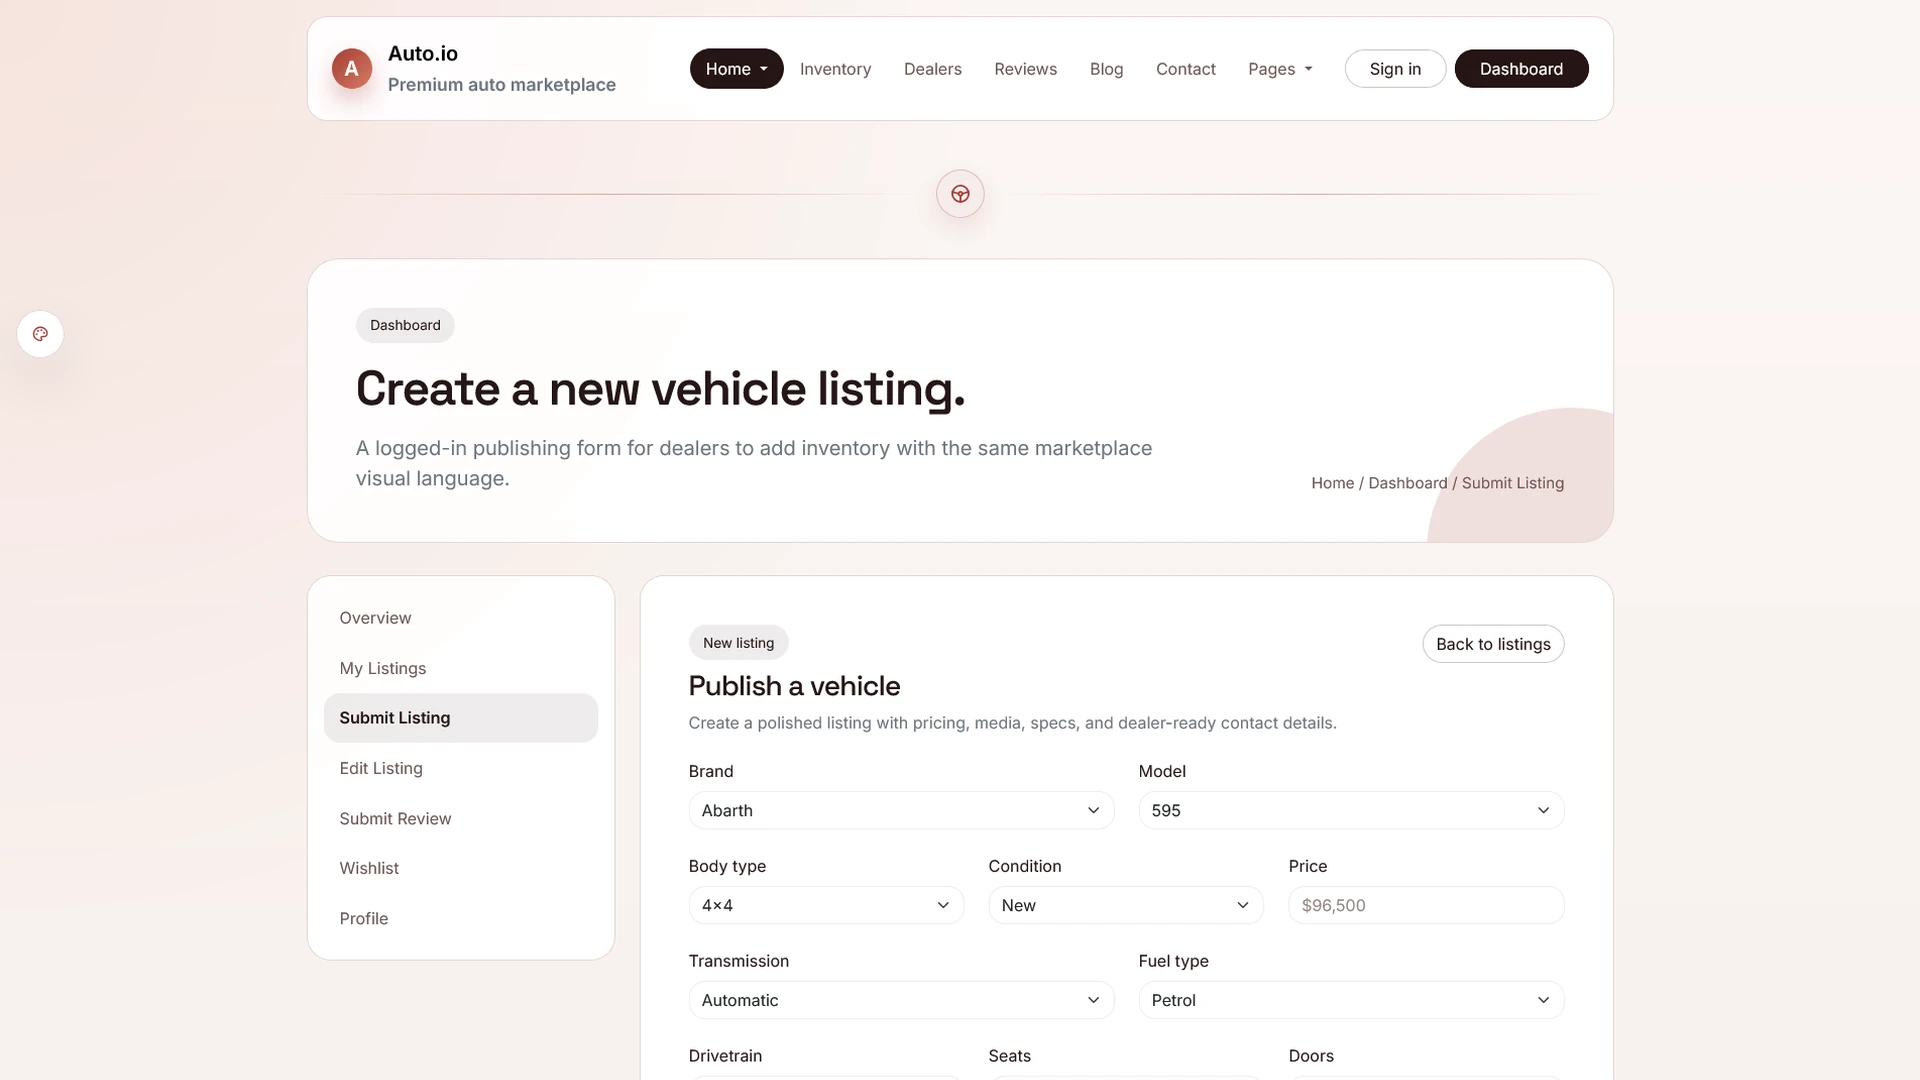Select Submit Review in the sidebar
Screen dimensions: 1920x1080
tap(461, 818)
